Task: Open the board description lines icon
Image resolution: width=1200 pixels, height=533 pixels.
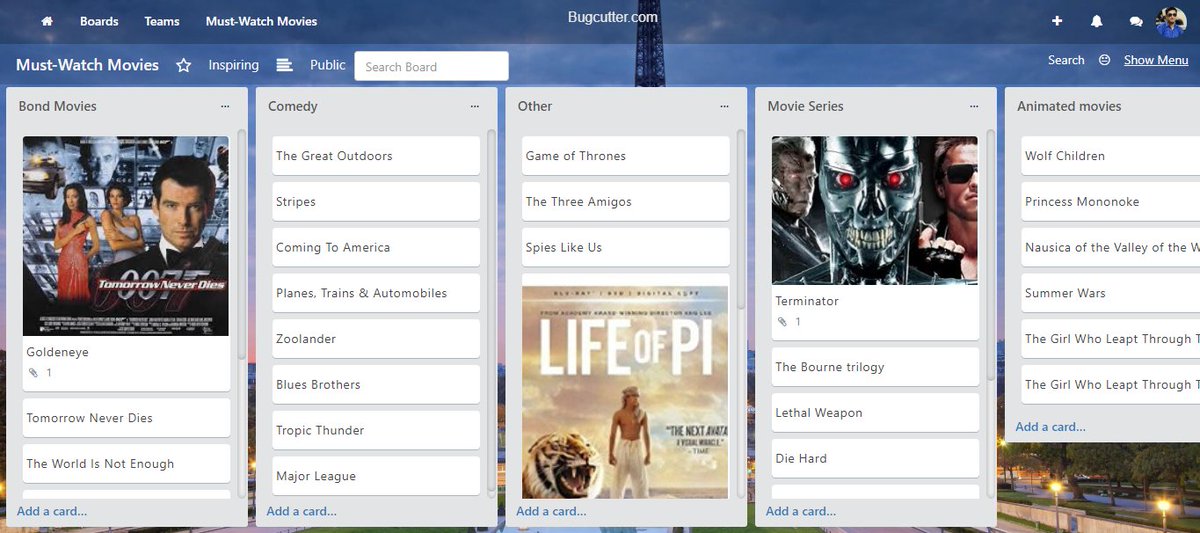Action: tap(284, 65)
